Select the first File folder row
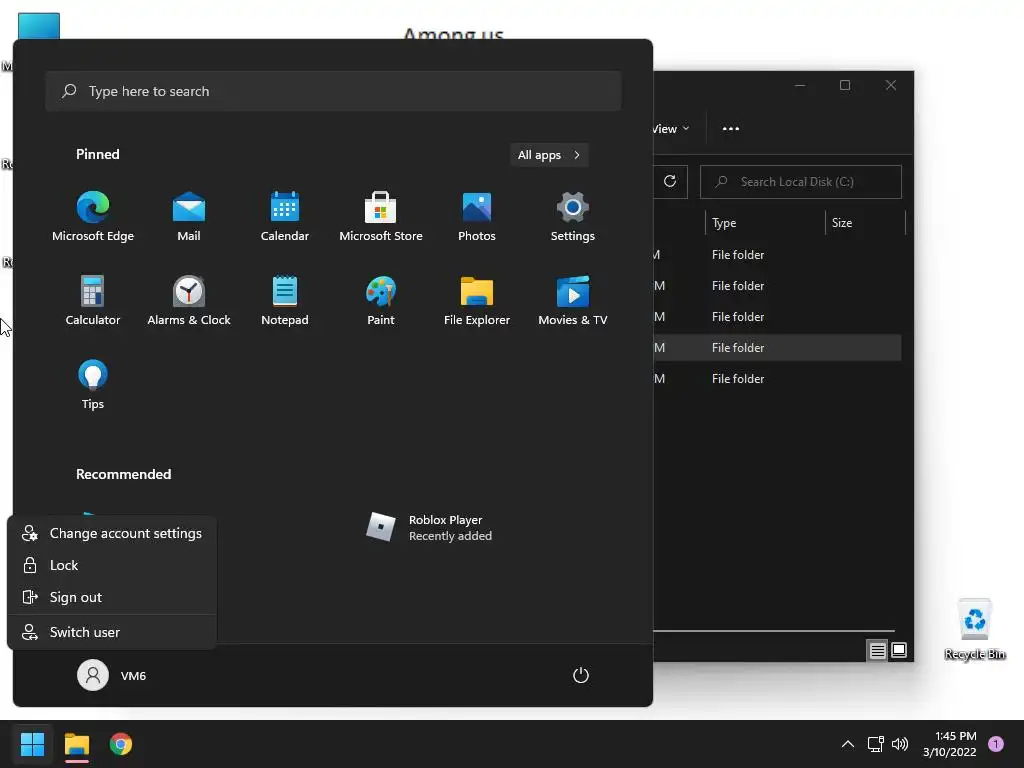The height and width of the screenshot is (768, 1024). click(777, 255)
